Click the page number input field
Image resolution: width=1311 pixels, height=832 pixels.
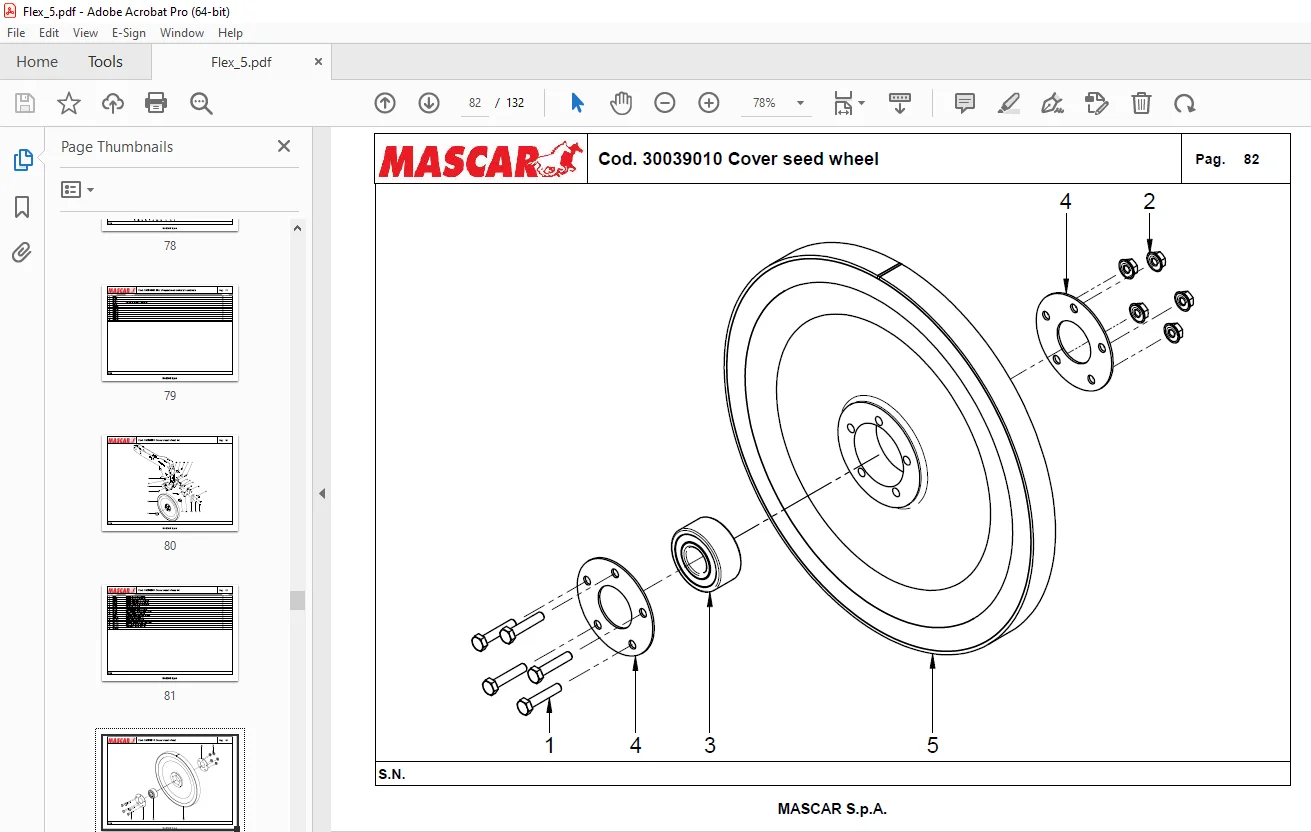(x=474, y=103)
